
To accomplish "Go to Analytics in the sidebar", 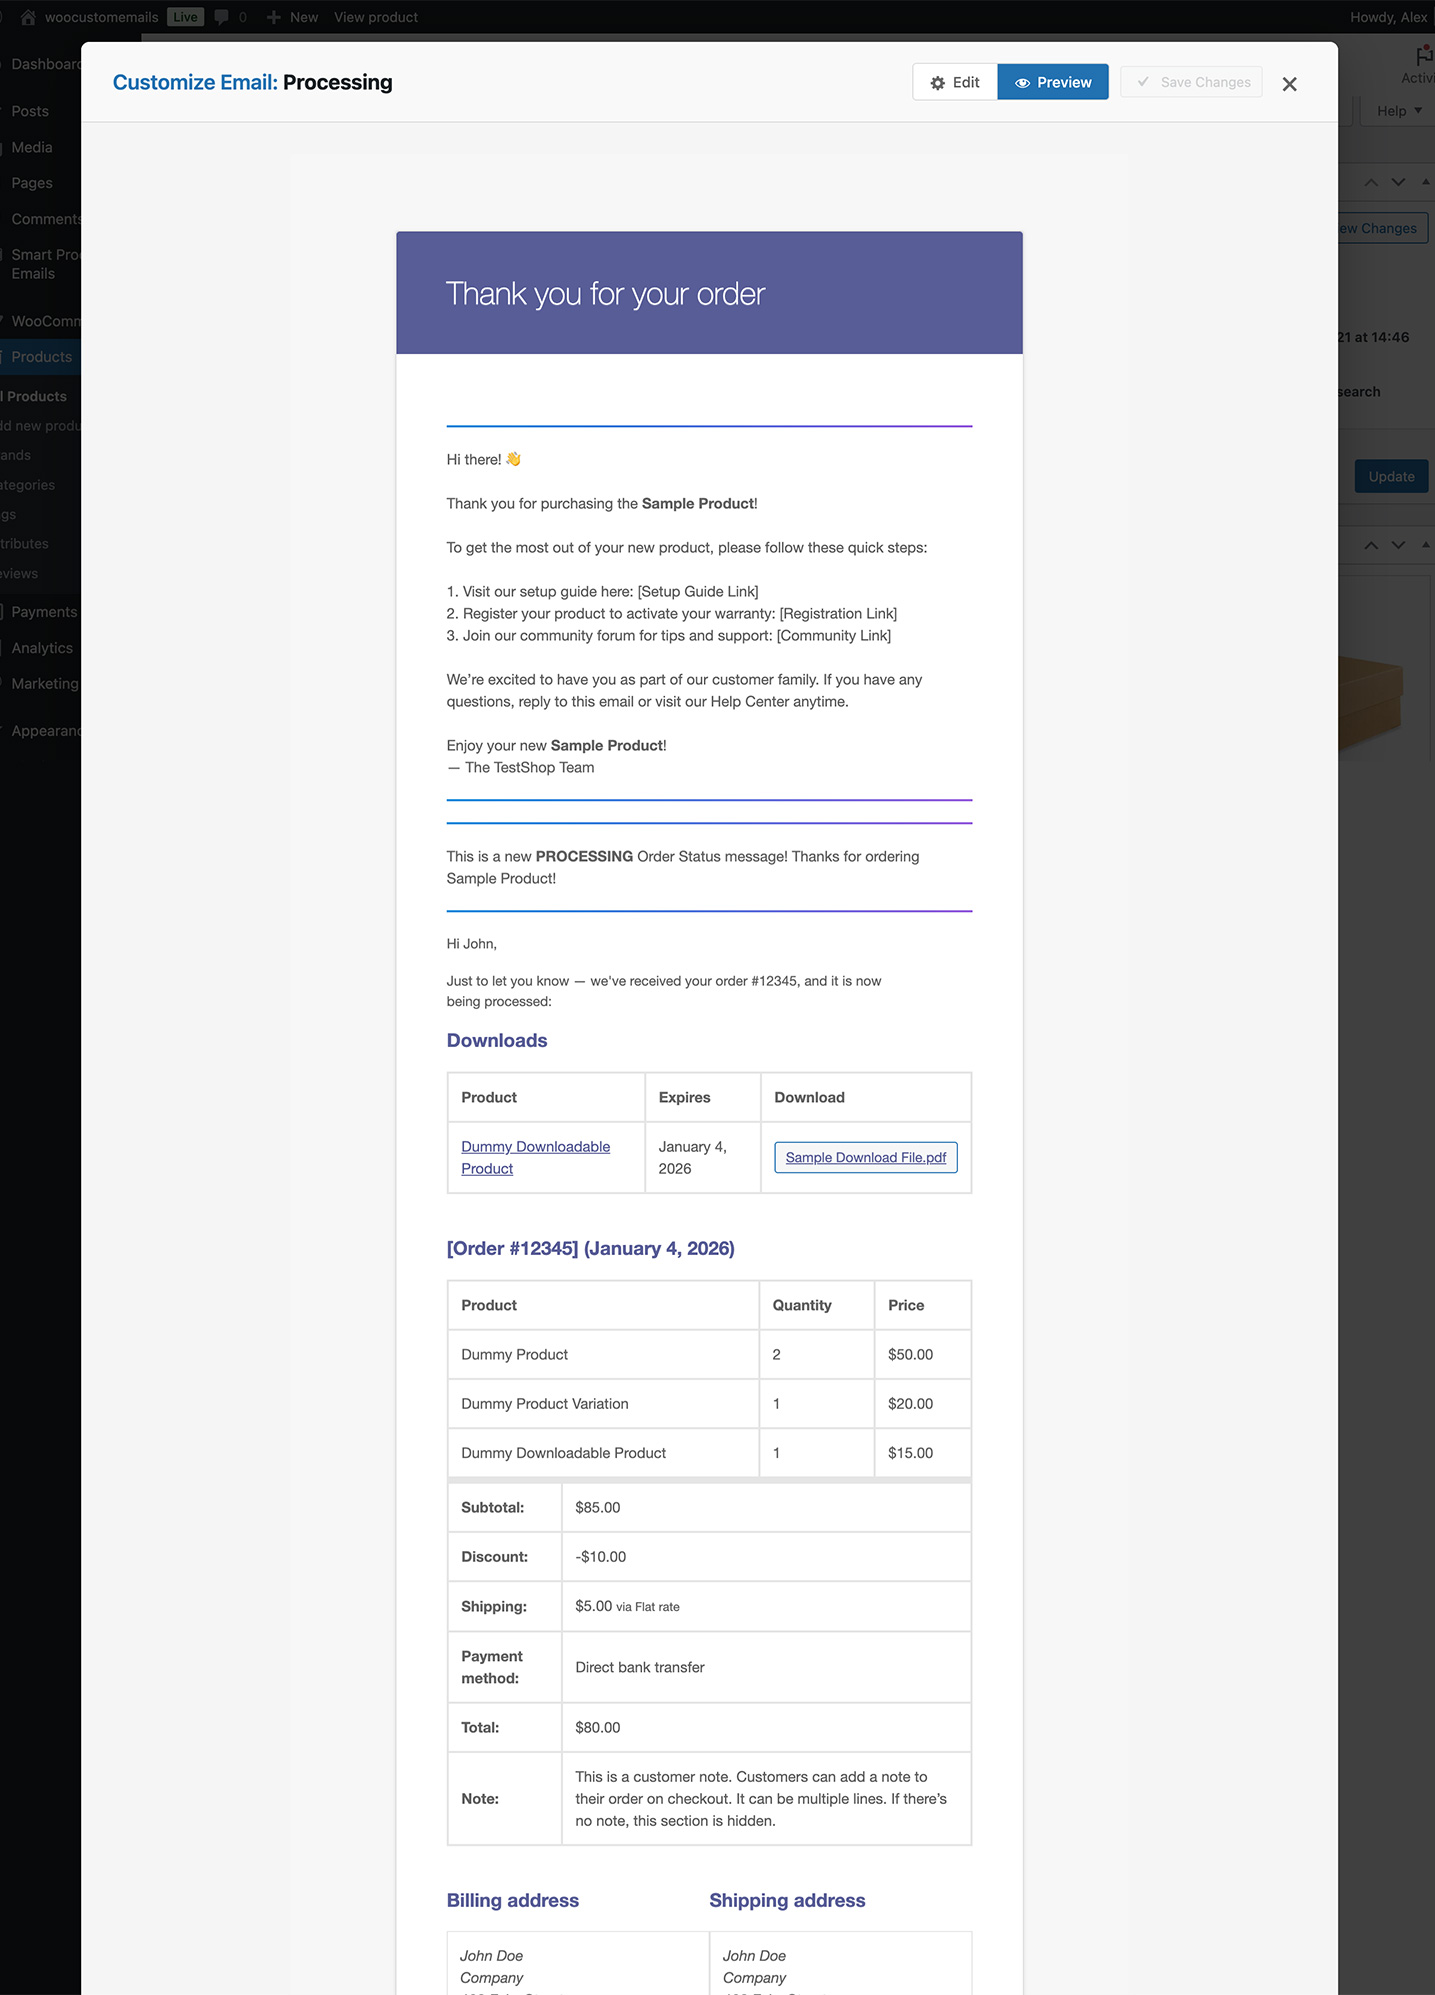I will click(42, 648).
